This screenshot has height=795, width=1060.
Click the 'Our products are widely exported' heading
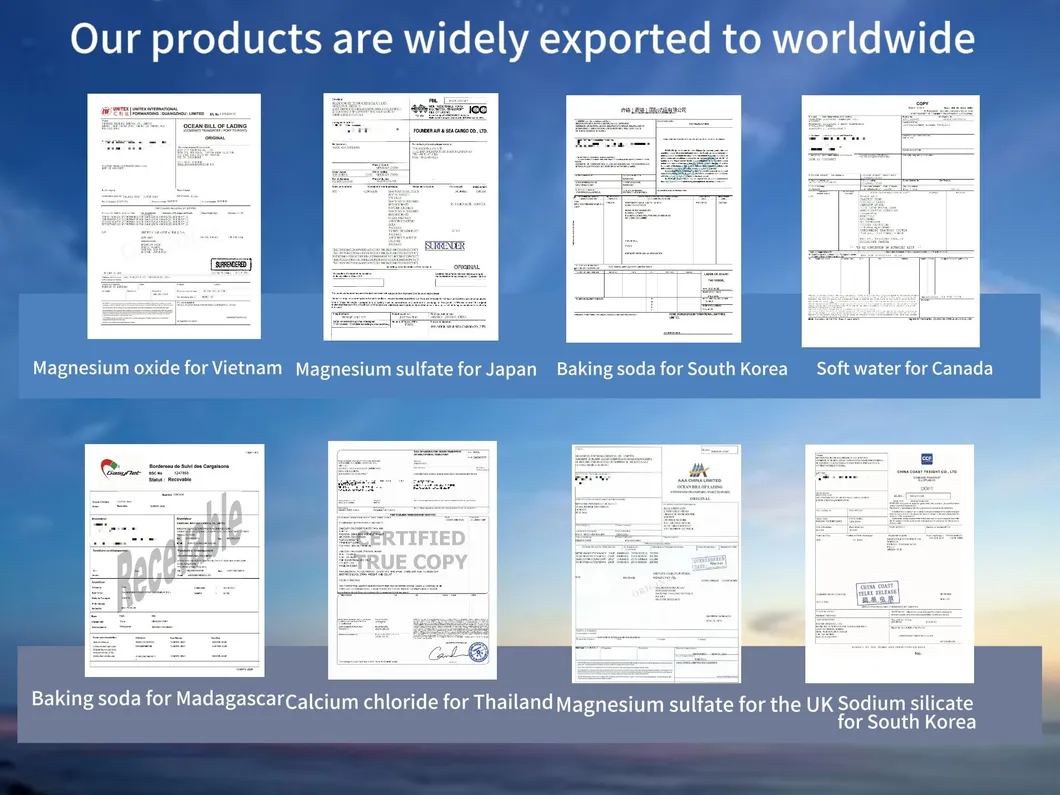pyautogui.click(x=523, y=39)
